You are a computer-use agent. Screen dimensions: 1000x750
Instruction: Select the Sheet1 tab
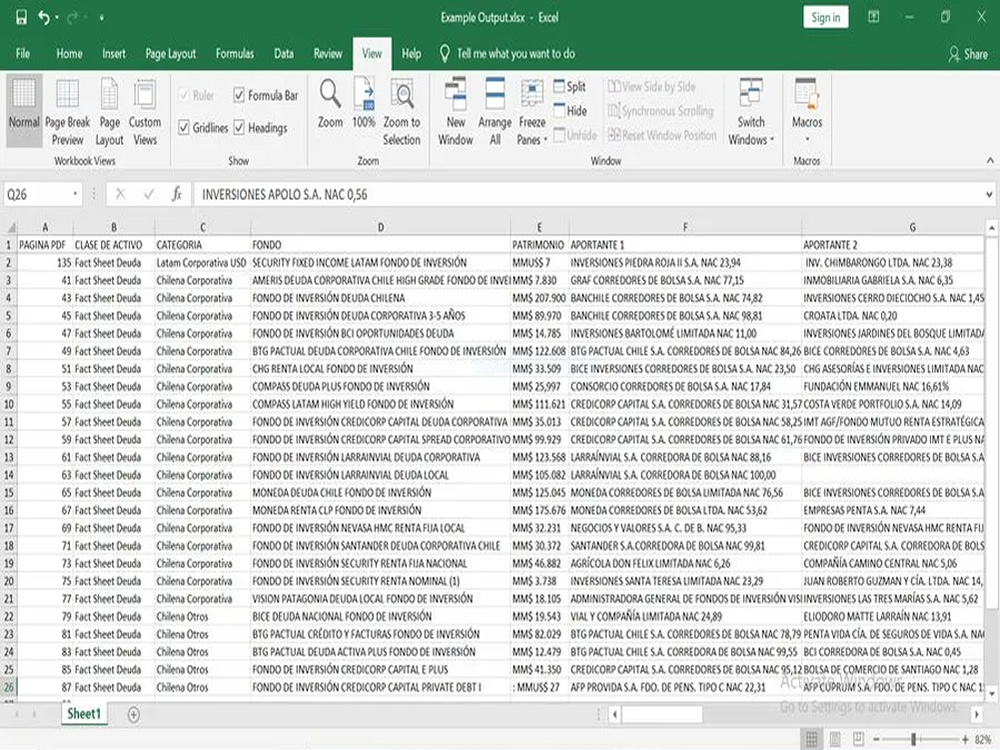[x=84, y=714]
